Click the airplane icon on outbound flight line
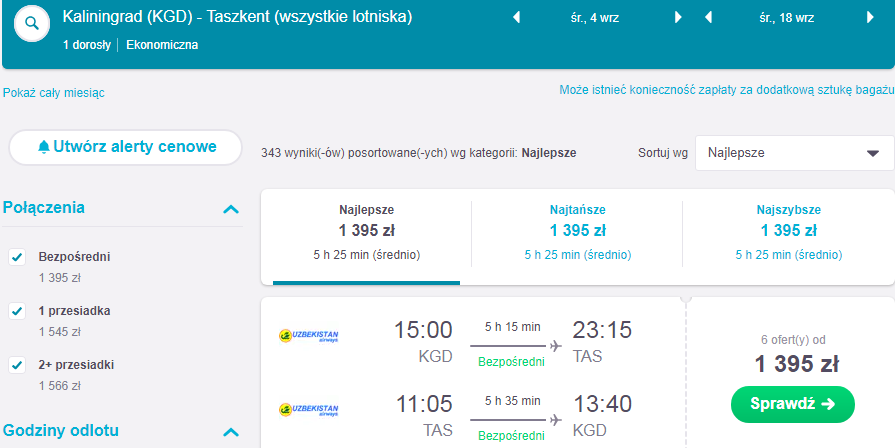The width and height of the screenshot is (895, 448). pos(555,346)
